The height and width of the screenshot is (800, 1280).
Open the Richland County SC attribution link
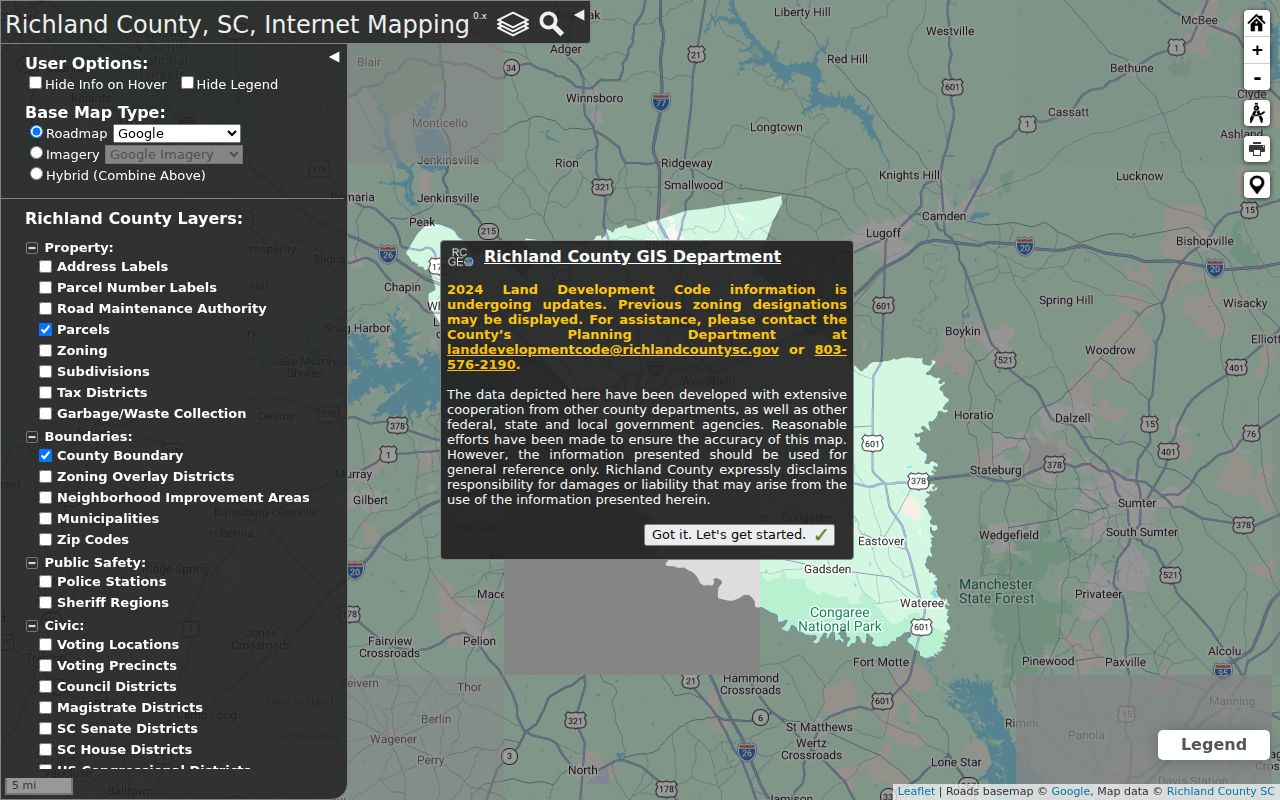1220,791
